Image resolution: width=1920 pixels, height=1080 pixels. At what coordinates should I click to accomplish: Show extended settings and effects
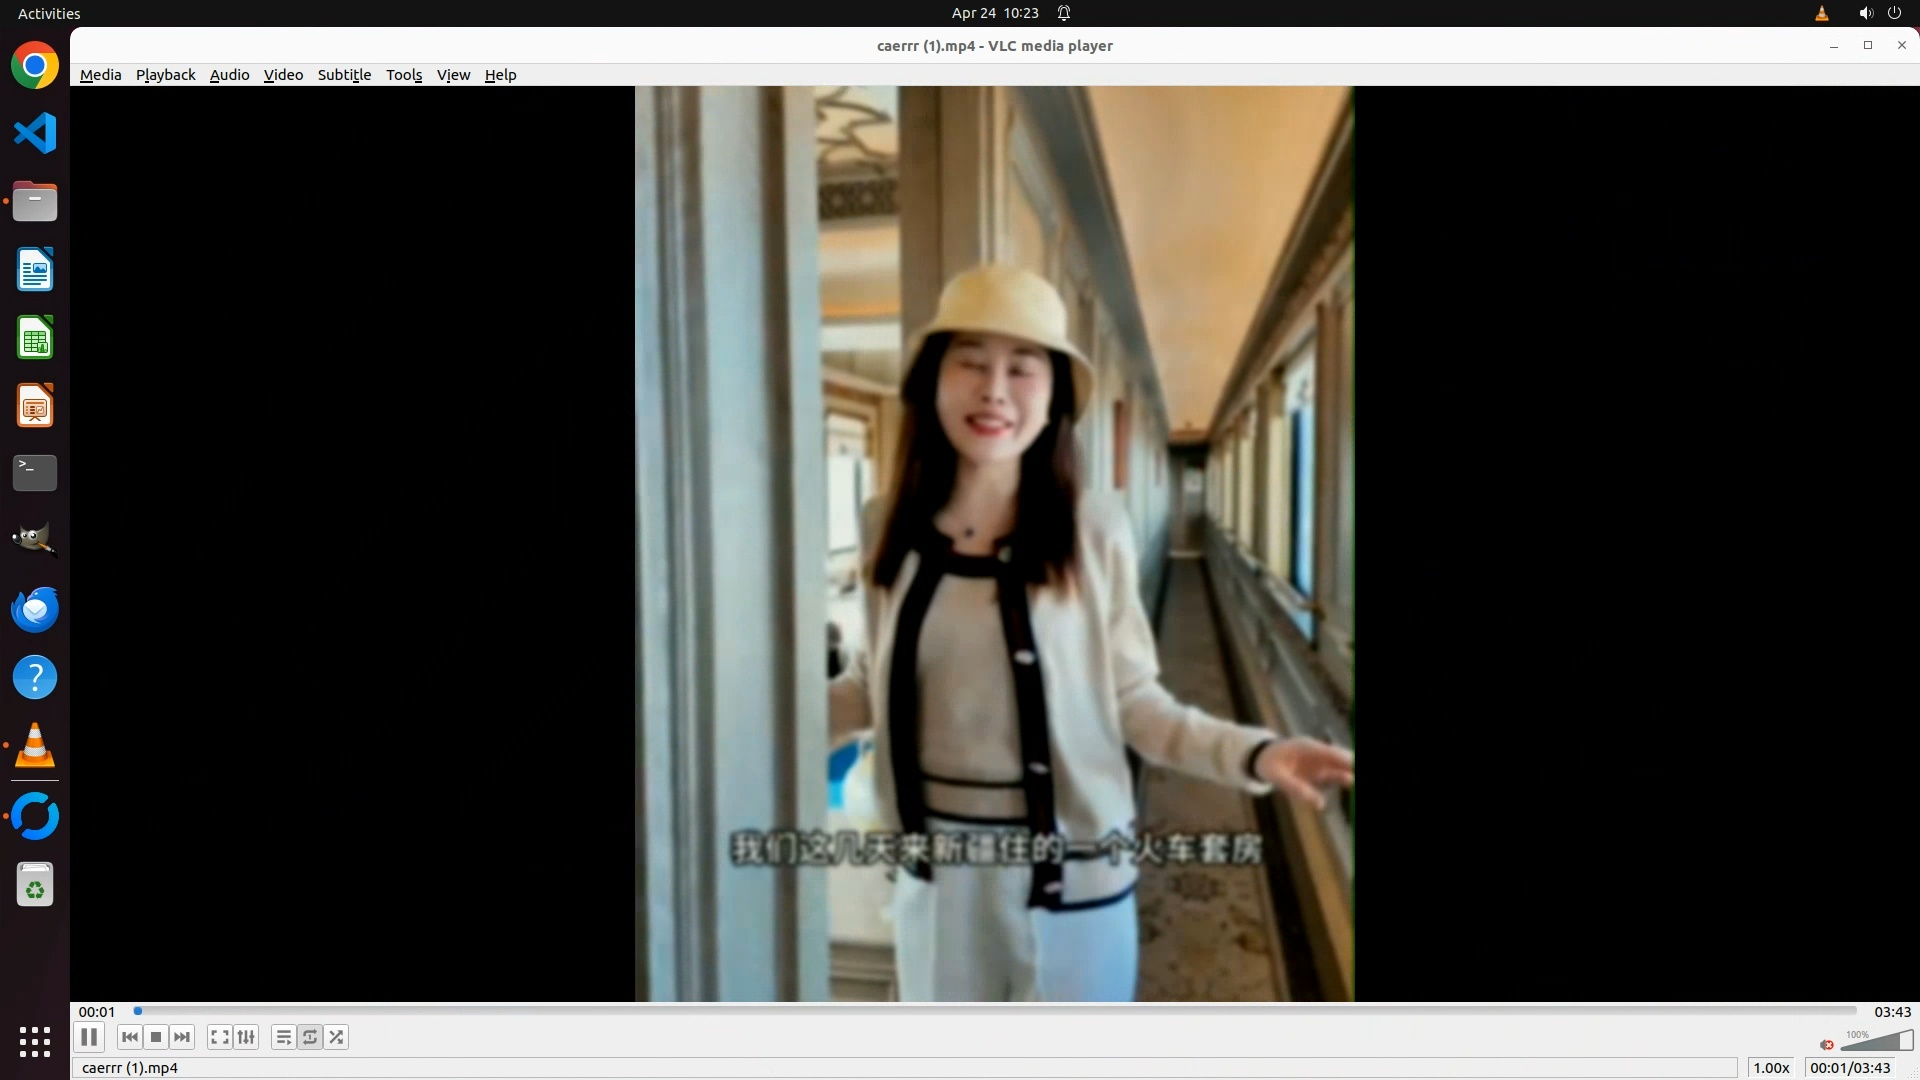tap(246, 1037)
